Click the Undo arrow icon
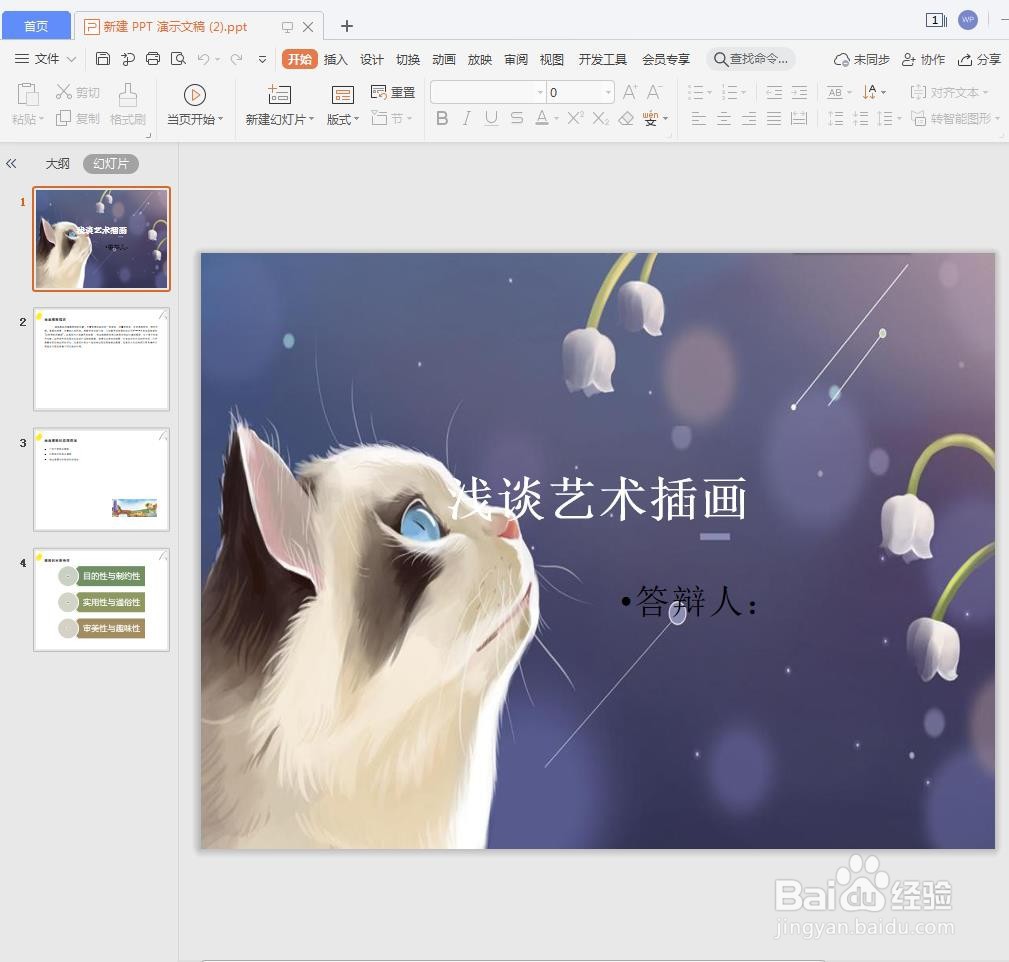1009x962 pixels. tap(203, 59)
